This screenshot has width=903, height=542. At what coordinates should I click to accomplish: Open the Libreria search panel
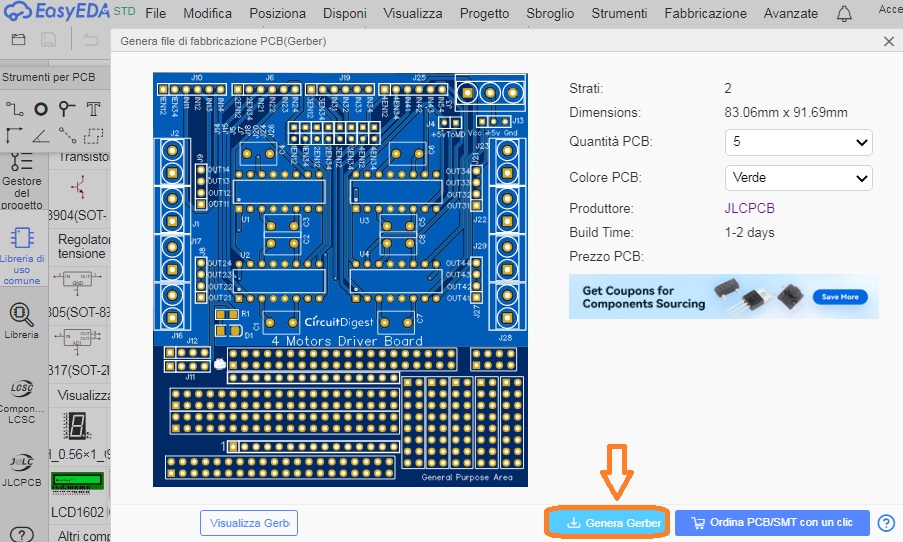(x=21, y=320)
